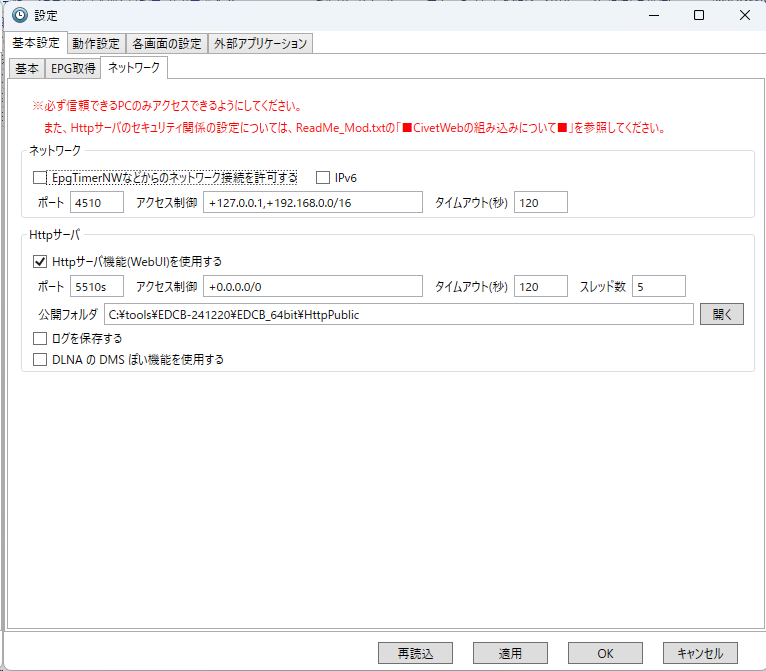Edit network アクセス制御 field with 127.0.0.1

point(313,203)
